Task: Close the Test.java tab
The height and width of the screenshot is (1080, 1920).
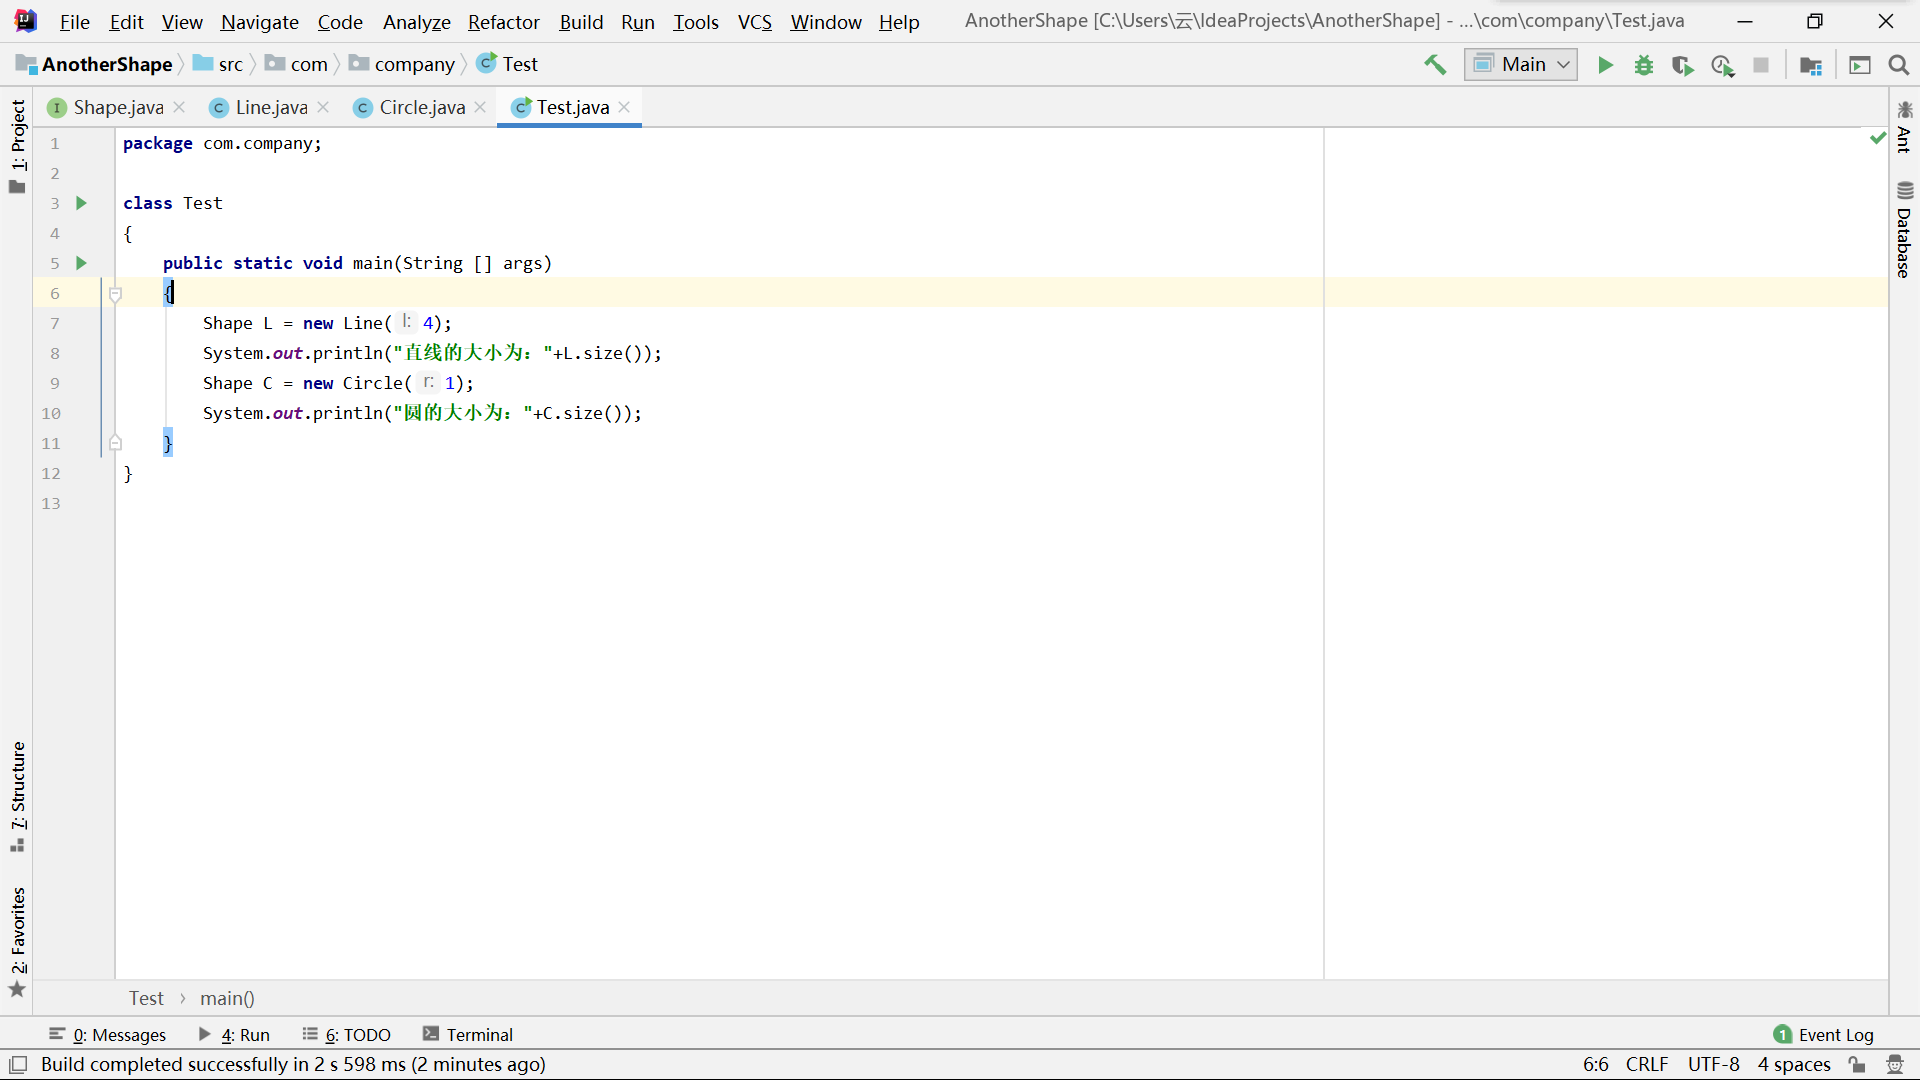Action: 624,107
